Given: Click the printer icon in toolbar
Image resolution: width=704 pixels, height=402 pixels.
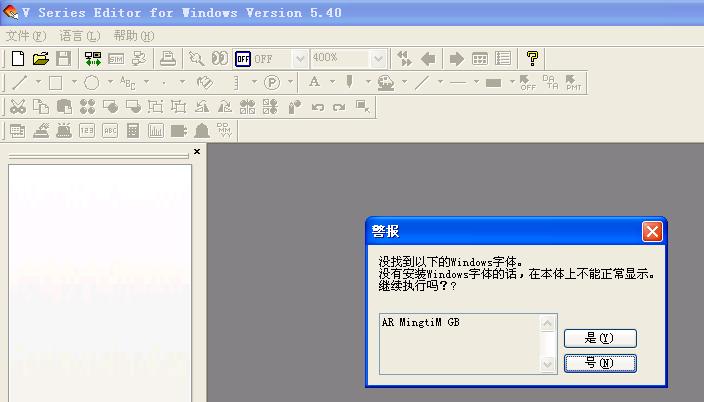Looking at the screenshot, I should (x=168, y=59).
